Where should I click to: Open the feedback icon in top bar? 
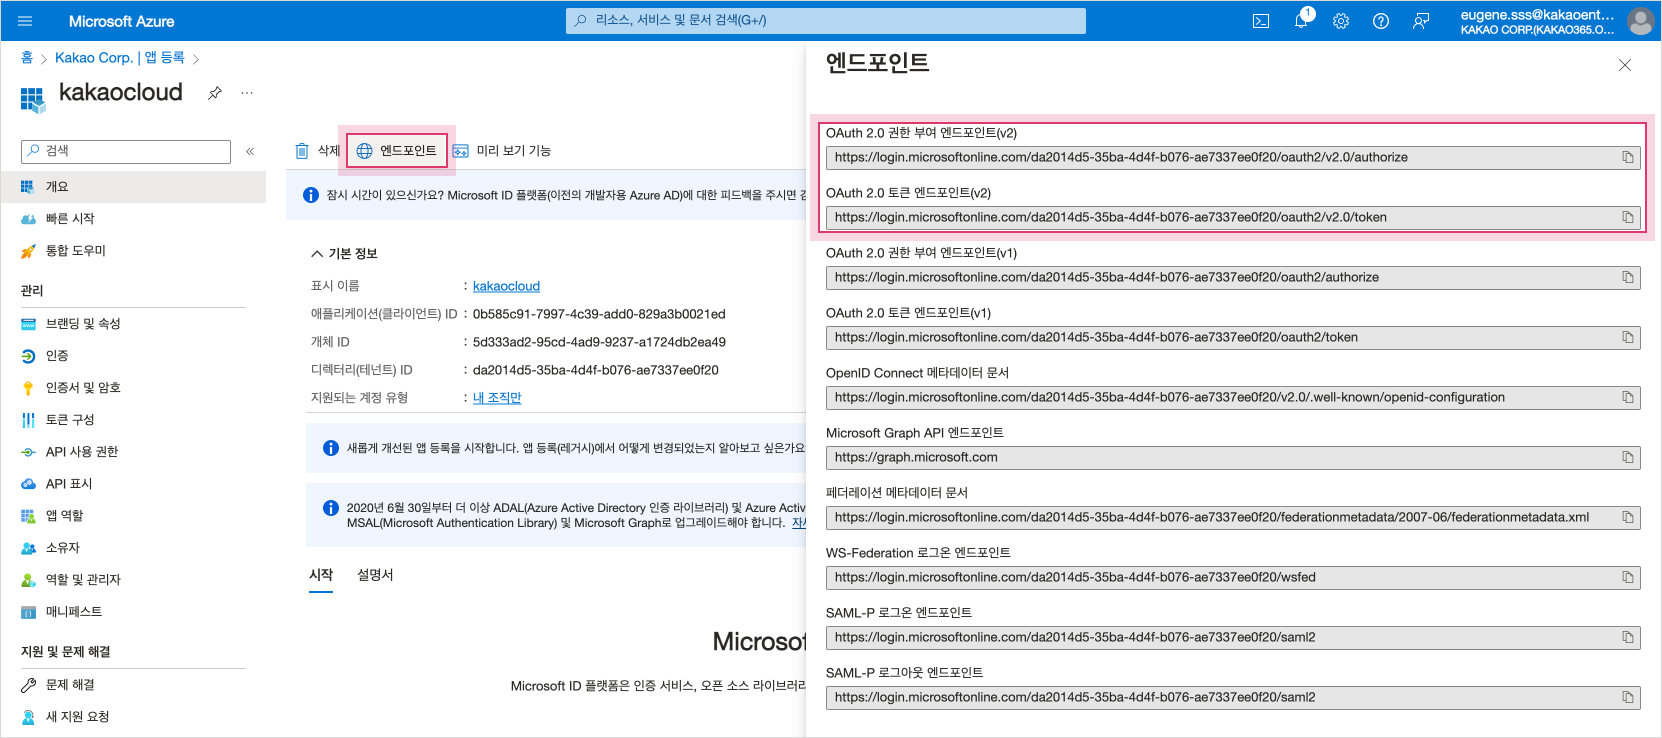(x=1421, y=21)
